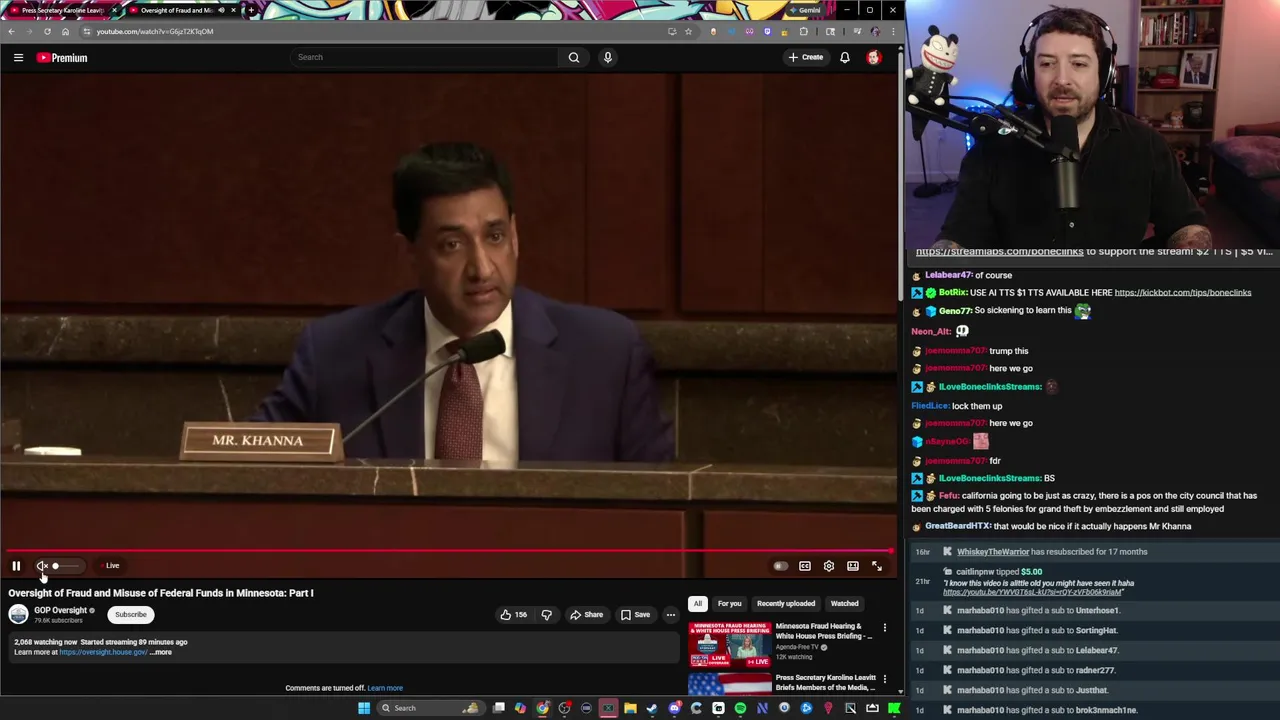Subscribe to GOP Oversight
The image size is (1280, 720).
[130, 614]
